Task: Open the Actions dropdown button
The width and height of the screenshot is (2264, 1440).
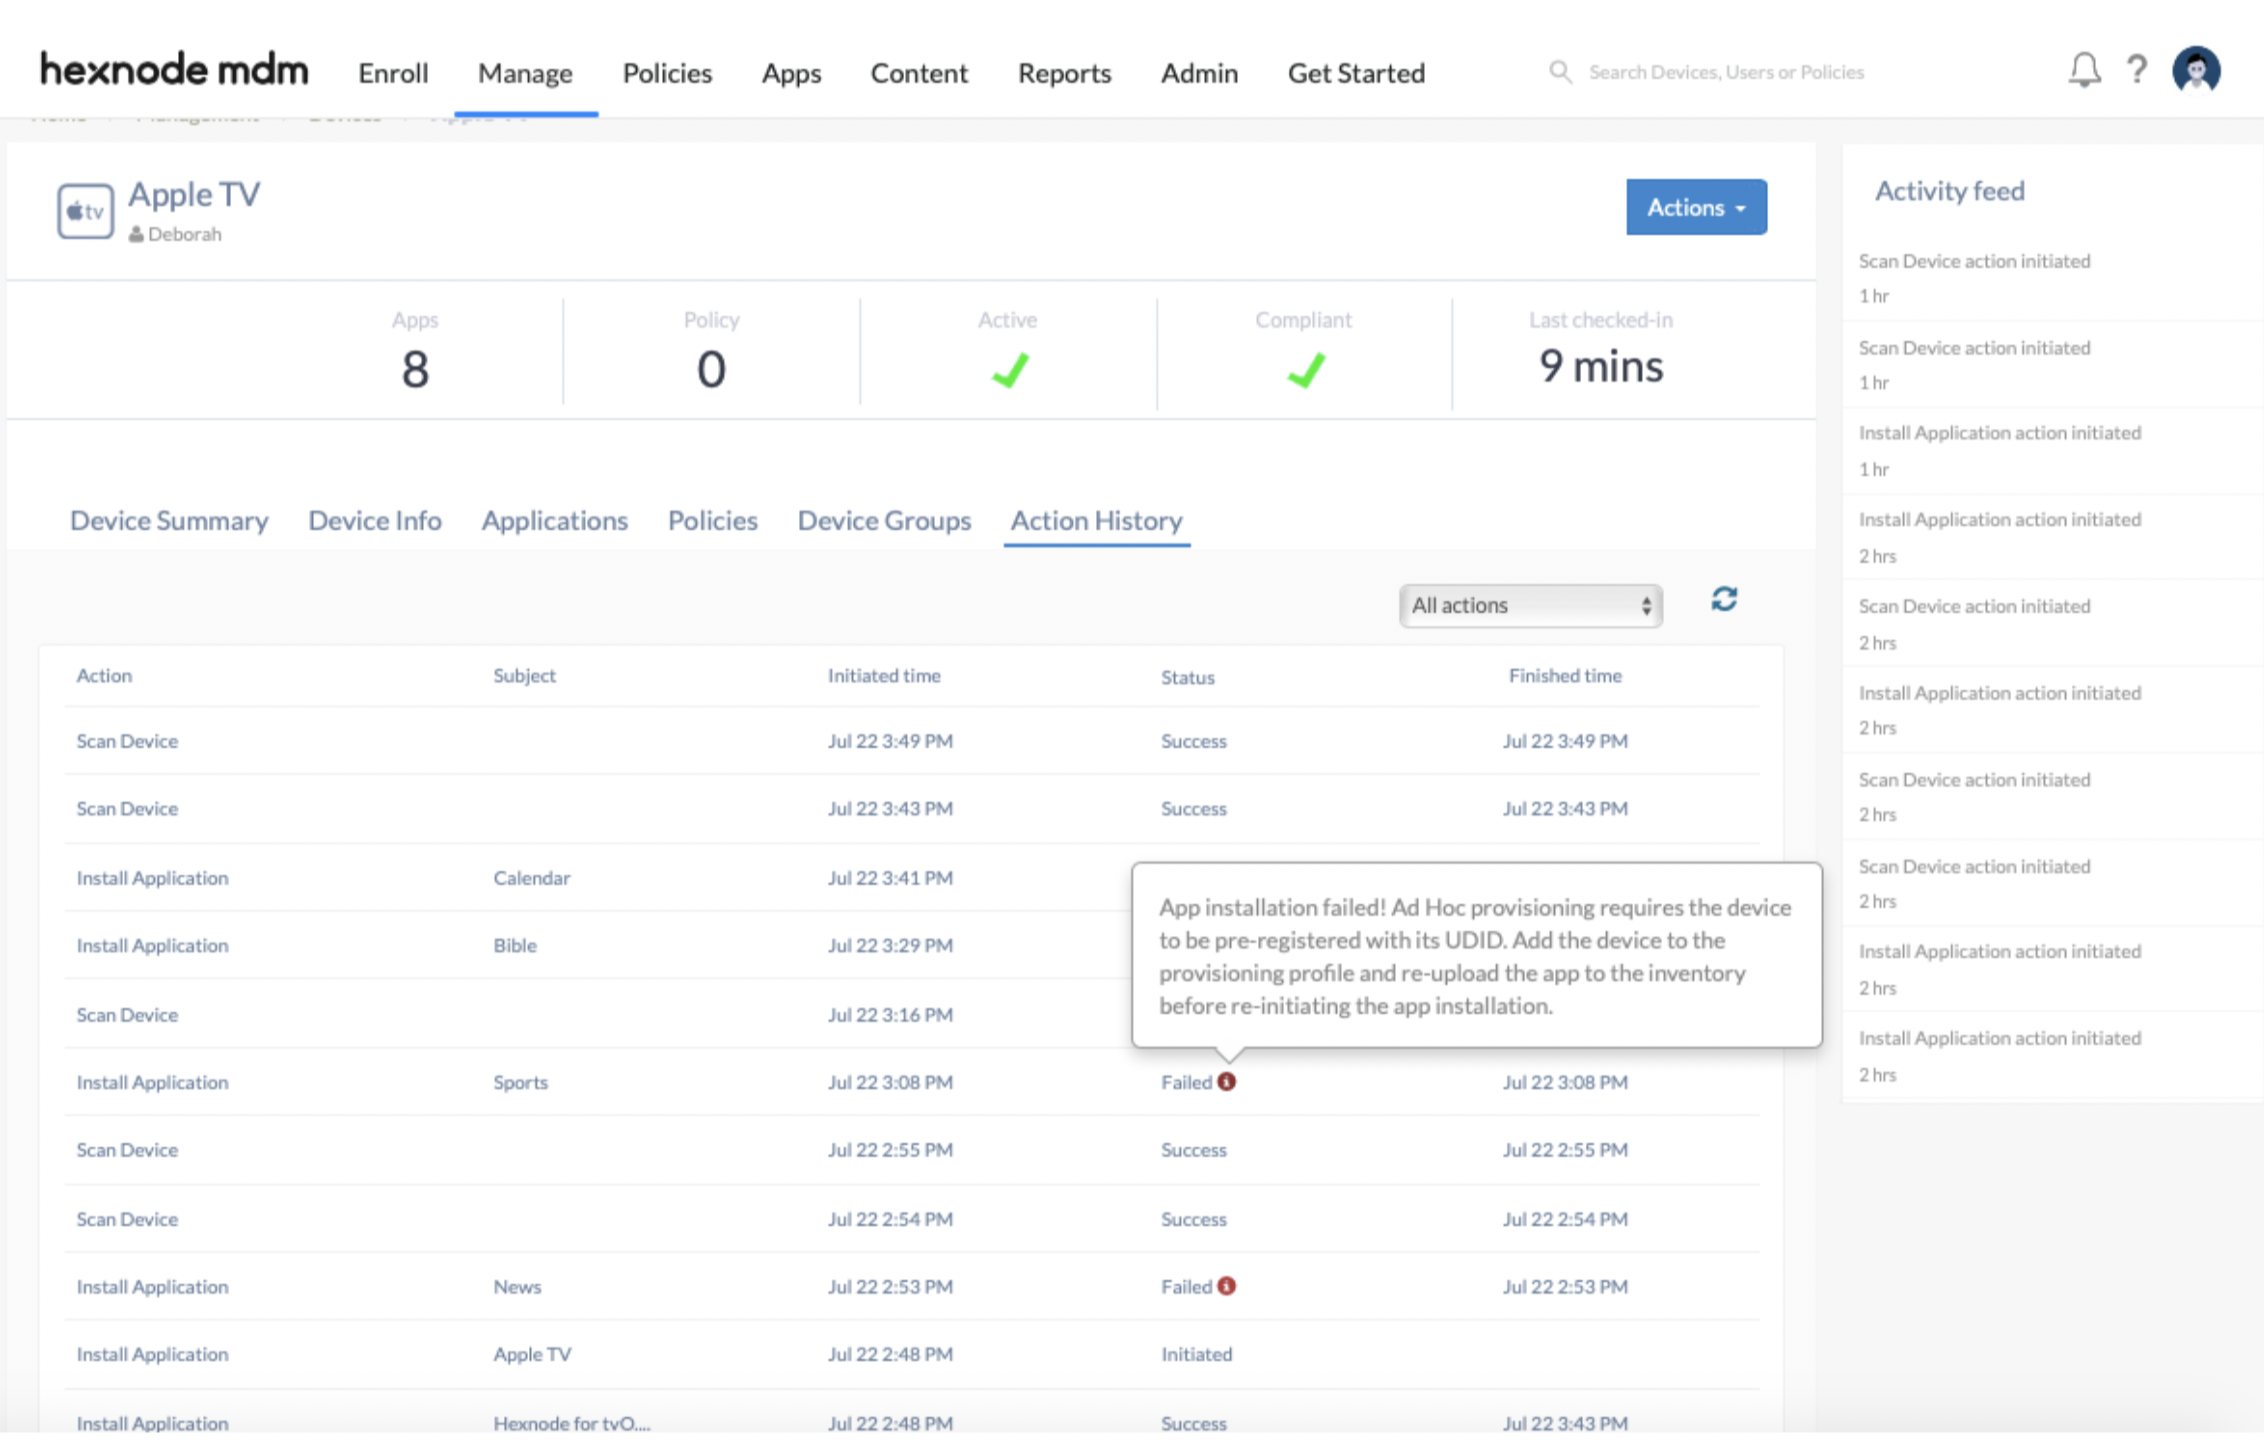Action: click(1696, 207)
